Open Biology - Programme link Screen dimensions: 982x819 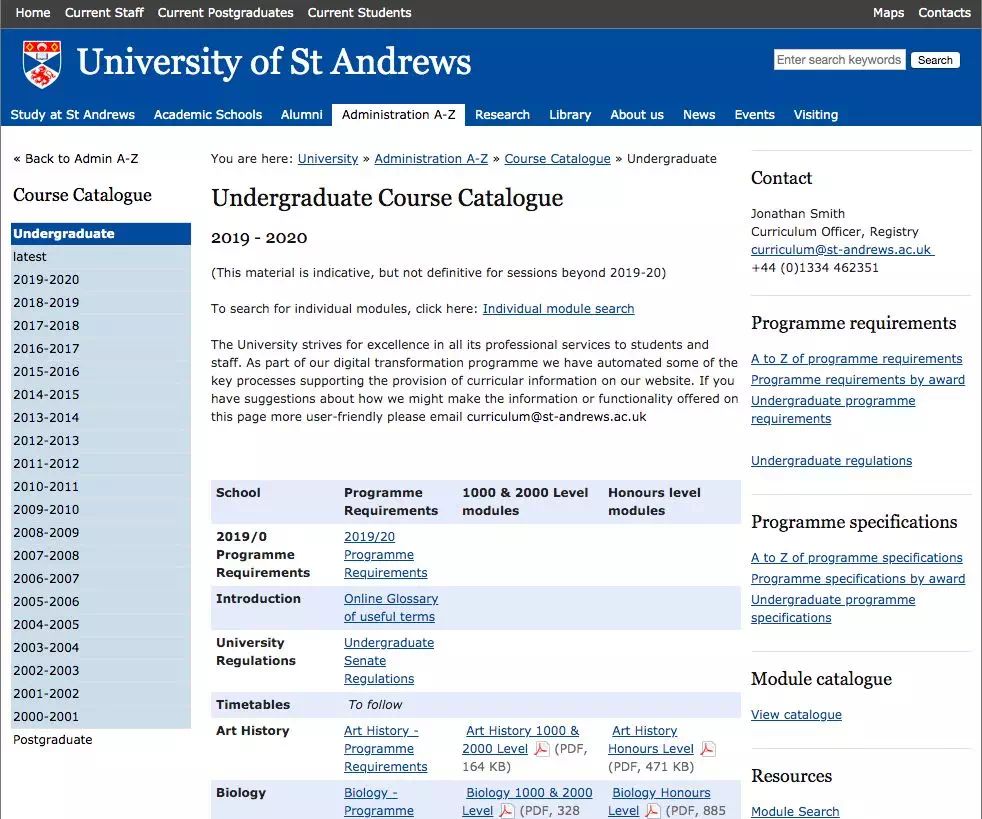point(378,801)
